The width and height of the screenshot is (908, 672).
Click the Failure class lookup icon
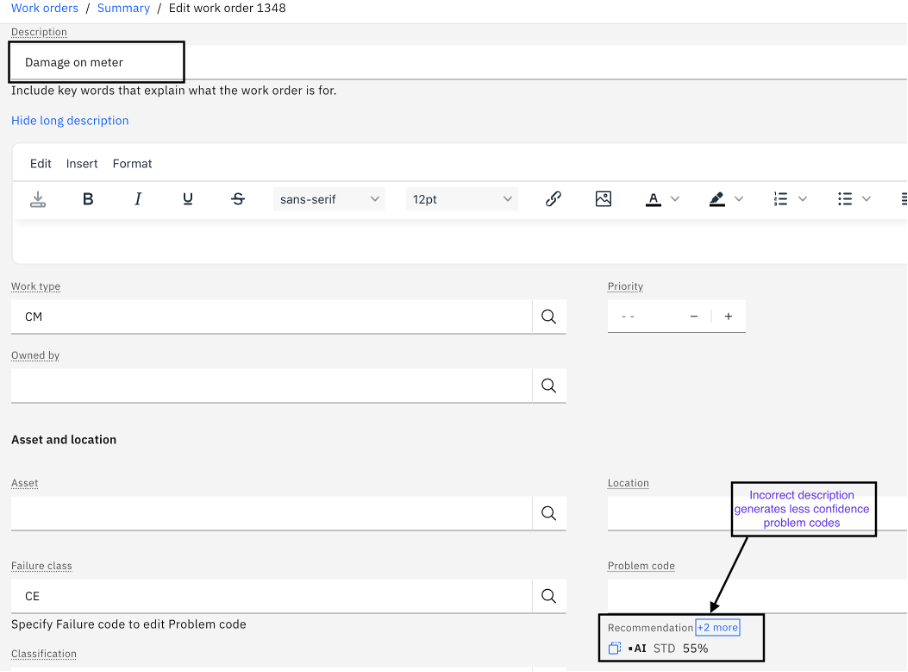[548, 595]
